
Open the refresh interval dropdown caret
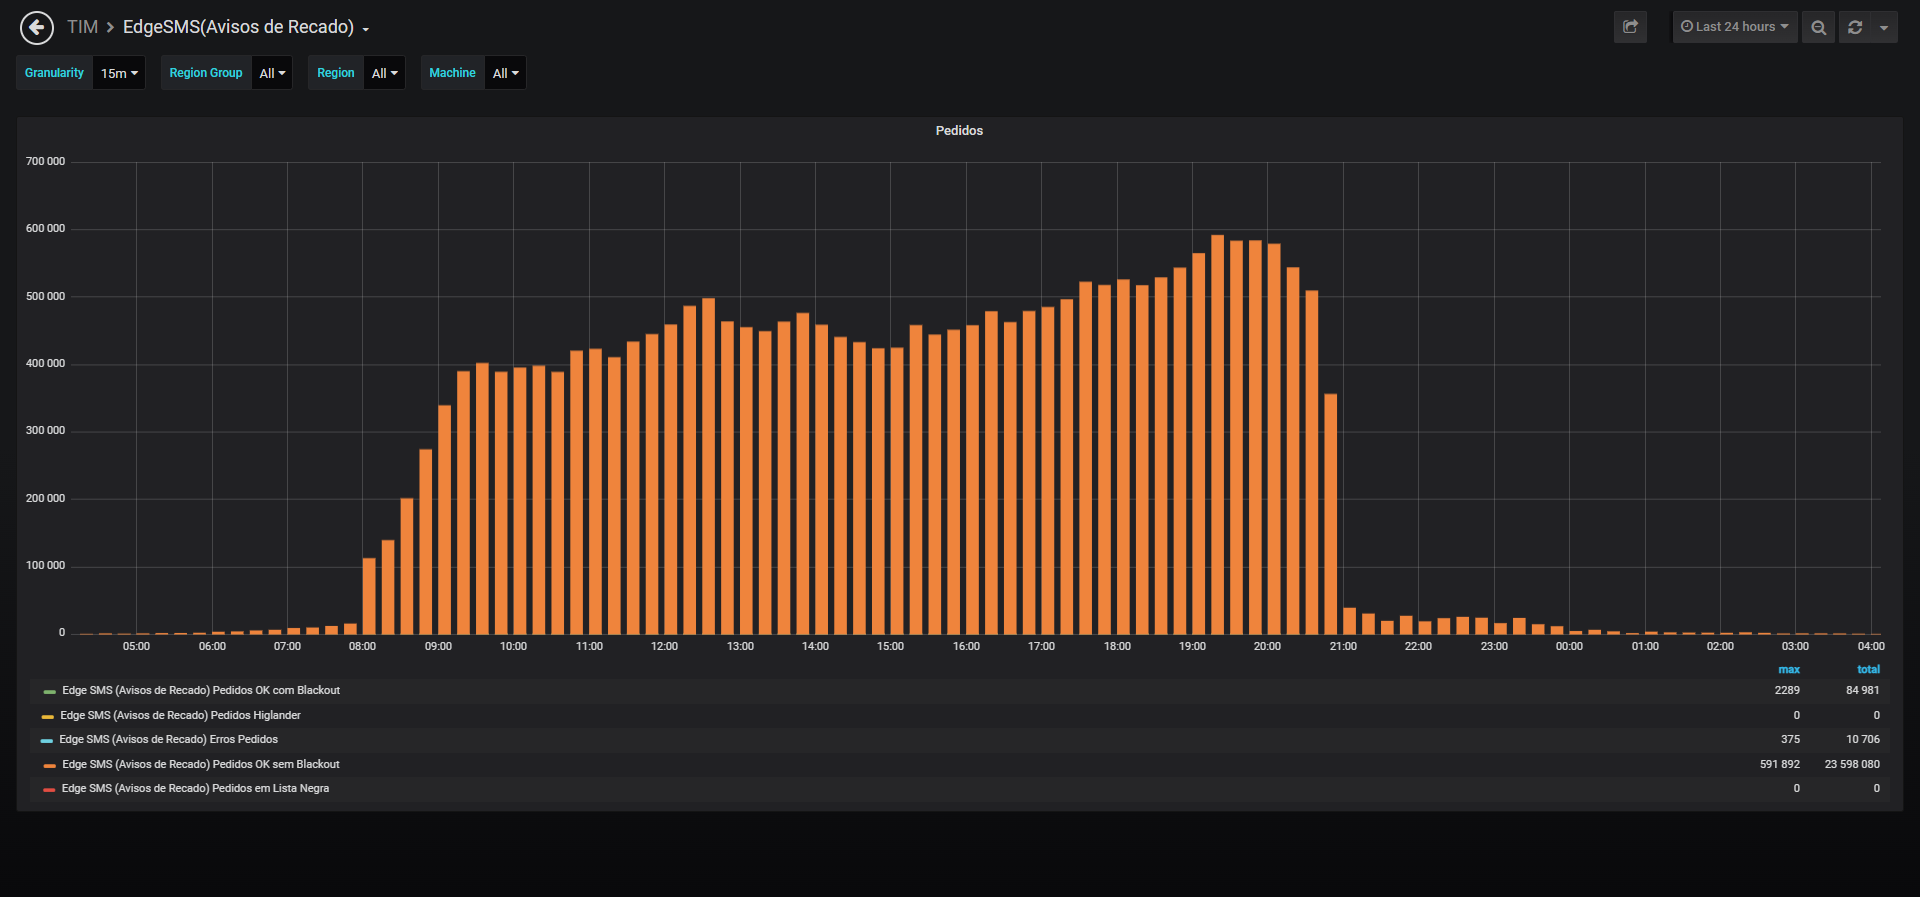[1884, 27]
